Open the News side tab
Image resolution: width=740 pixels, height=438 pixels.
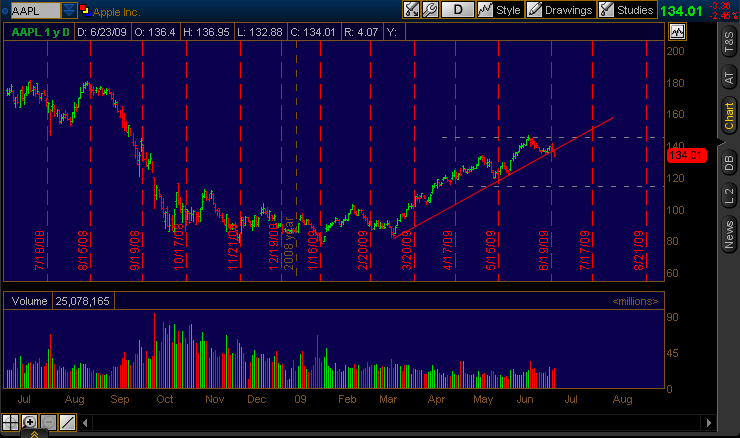coord(729,235)
